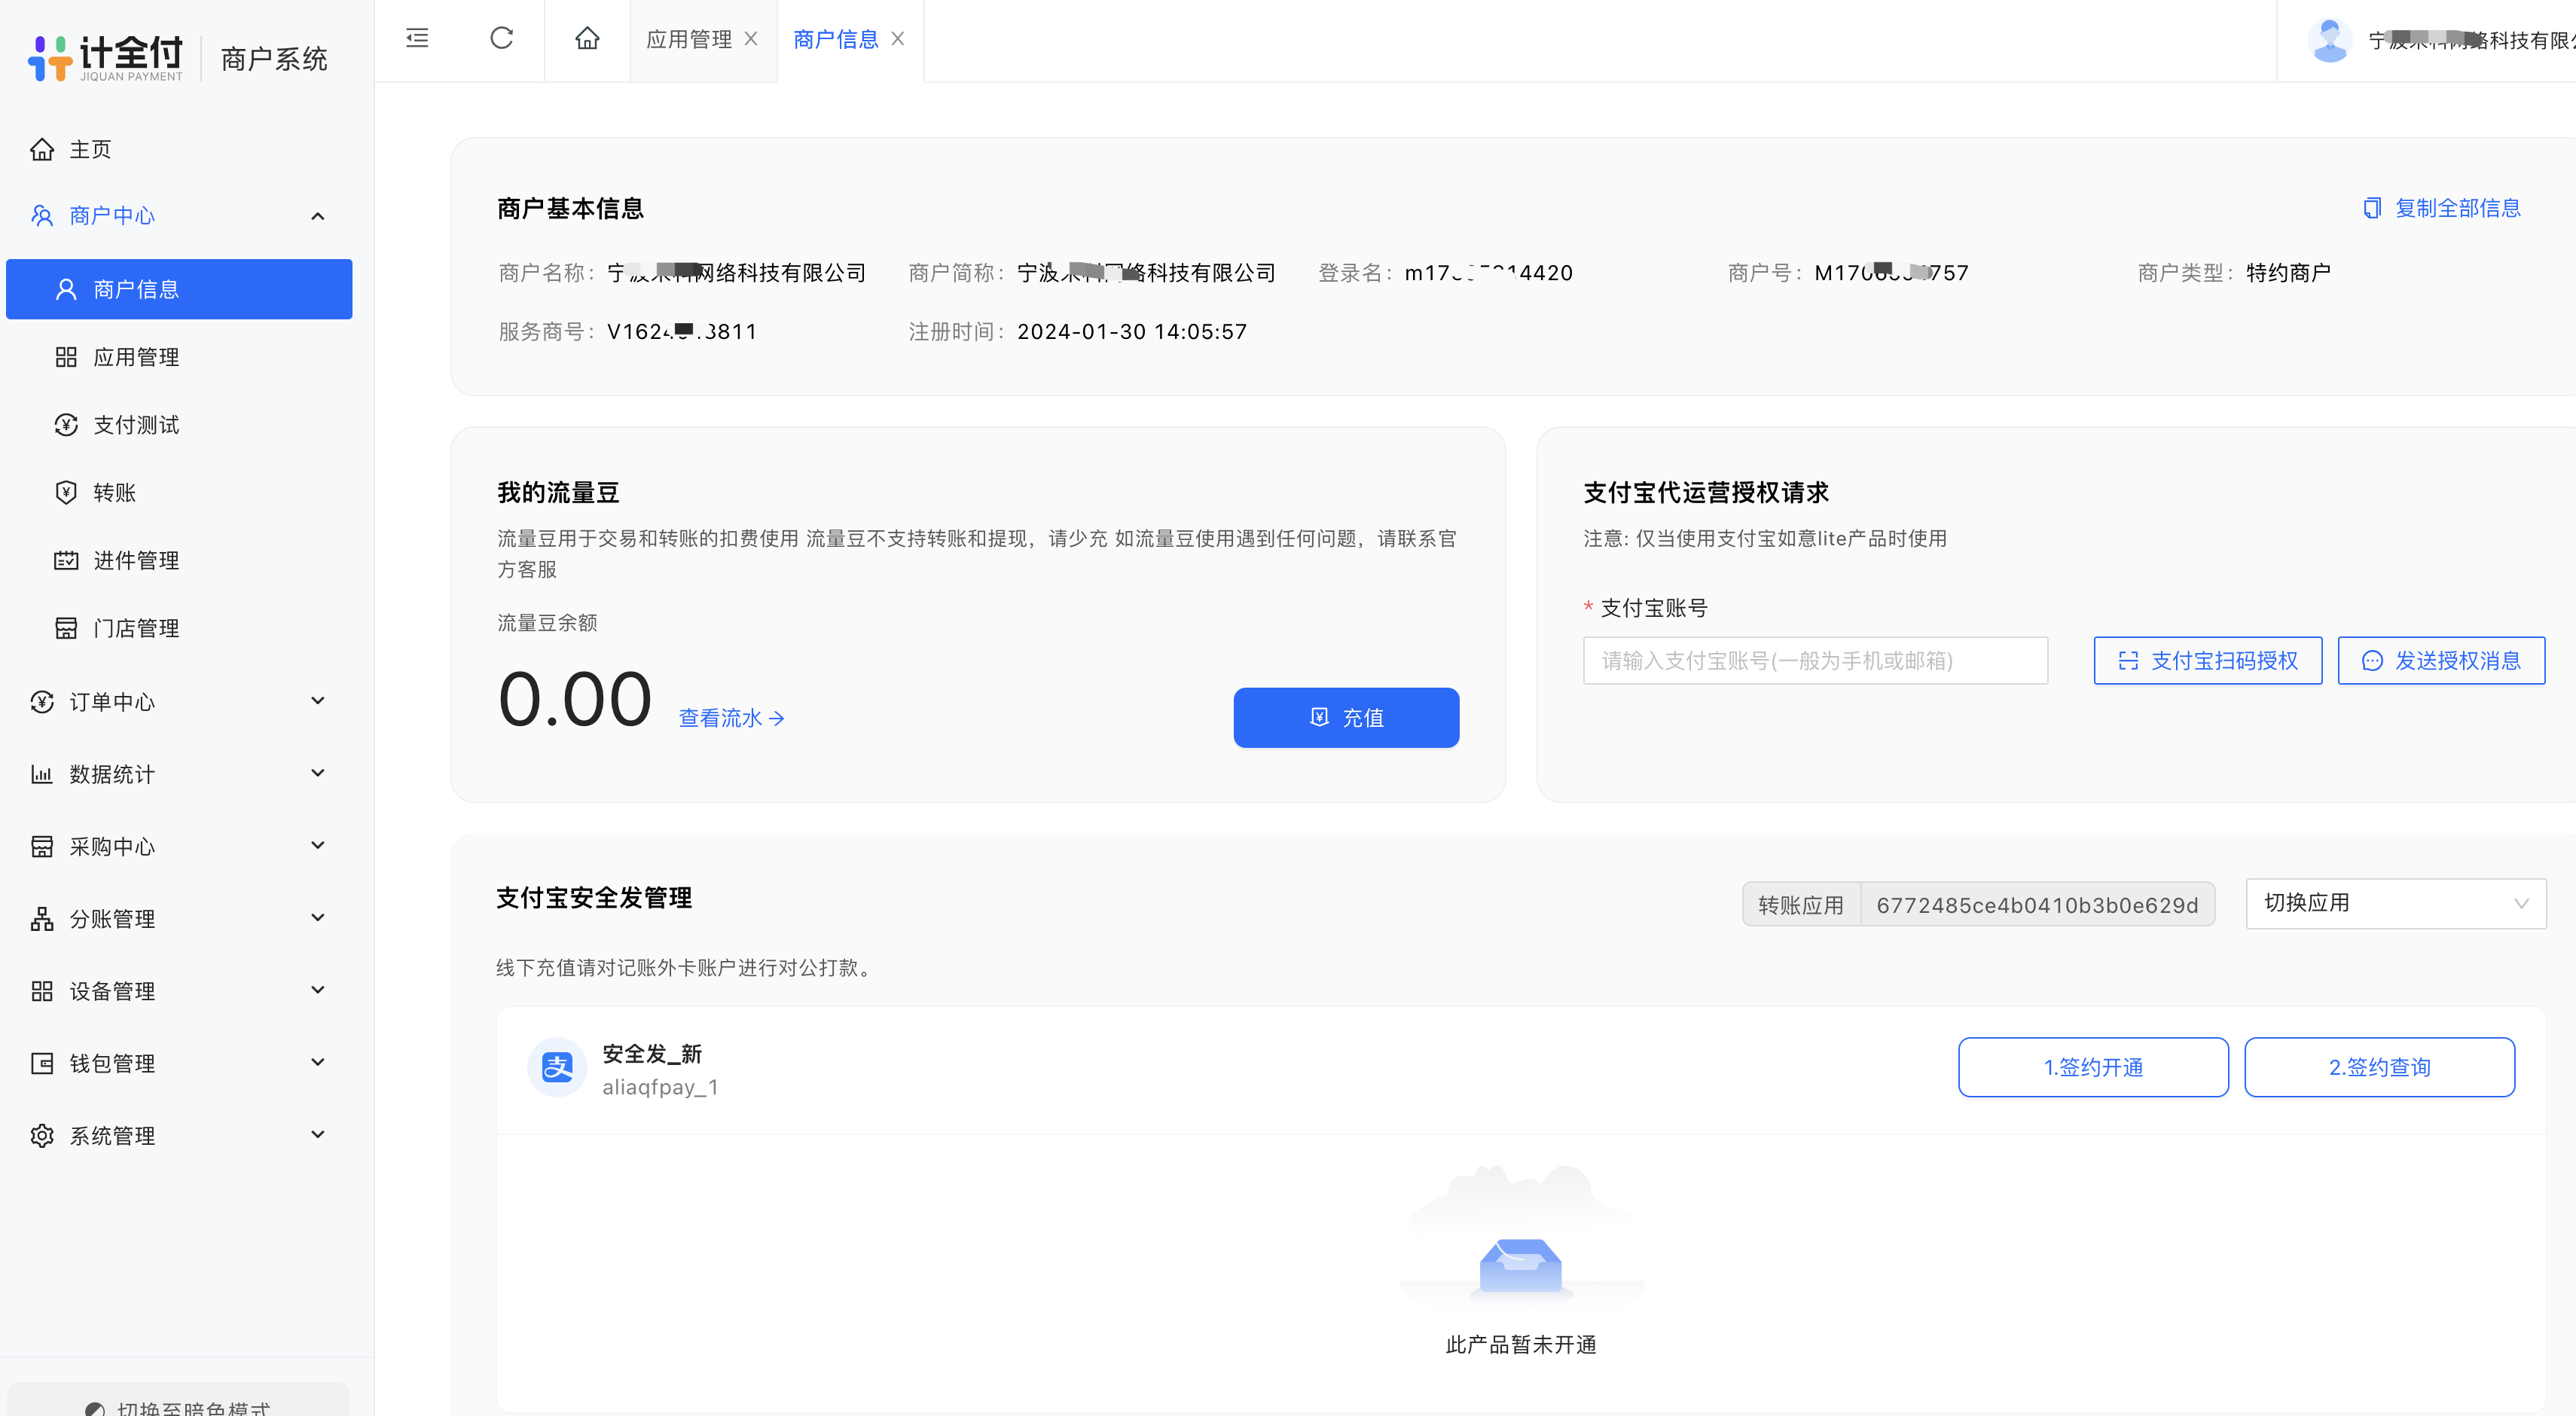Click the 主页 house icon in sidebar
The height and width of the screenshot is (1416, 2576).
click(x=42, y=149)
